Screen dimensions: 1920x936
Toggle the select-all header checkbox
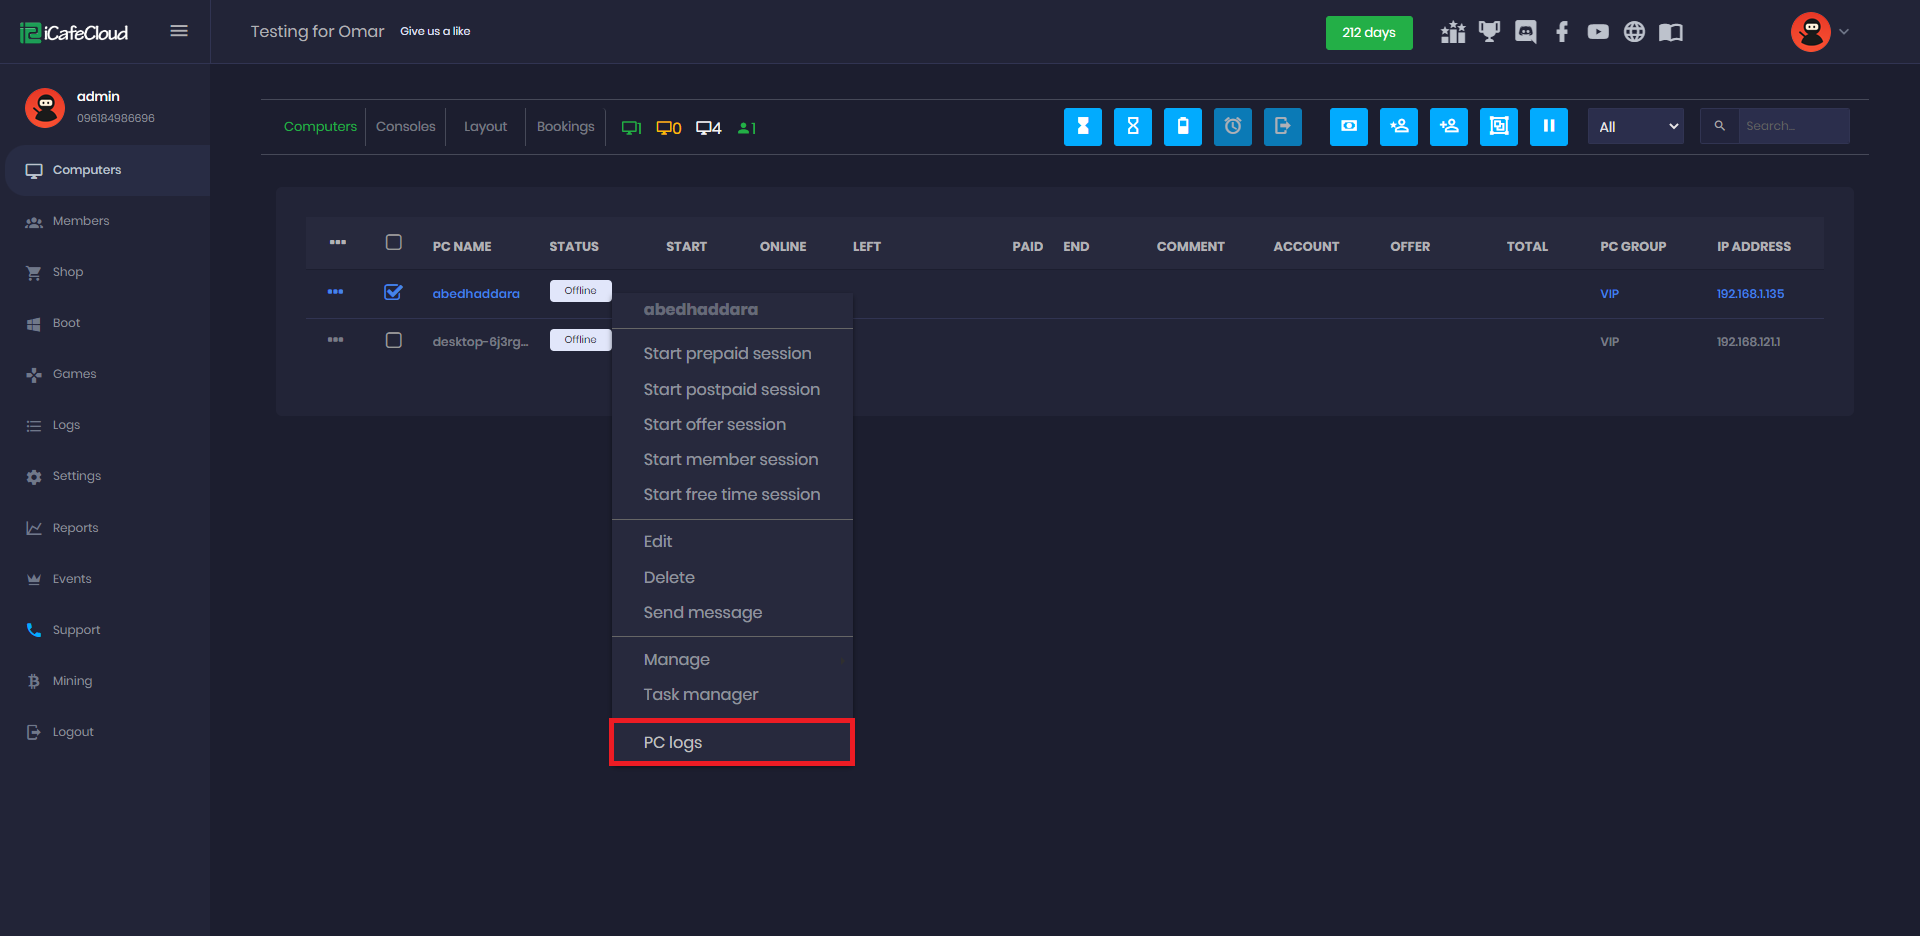pyautogui.click(x=393, y=243)
